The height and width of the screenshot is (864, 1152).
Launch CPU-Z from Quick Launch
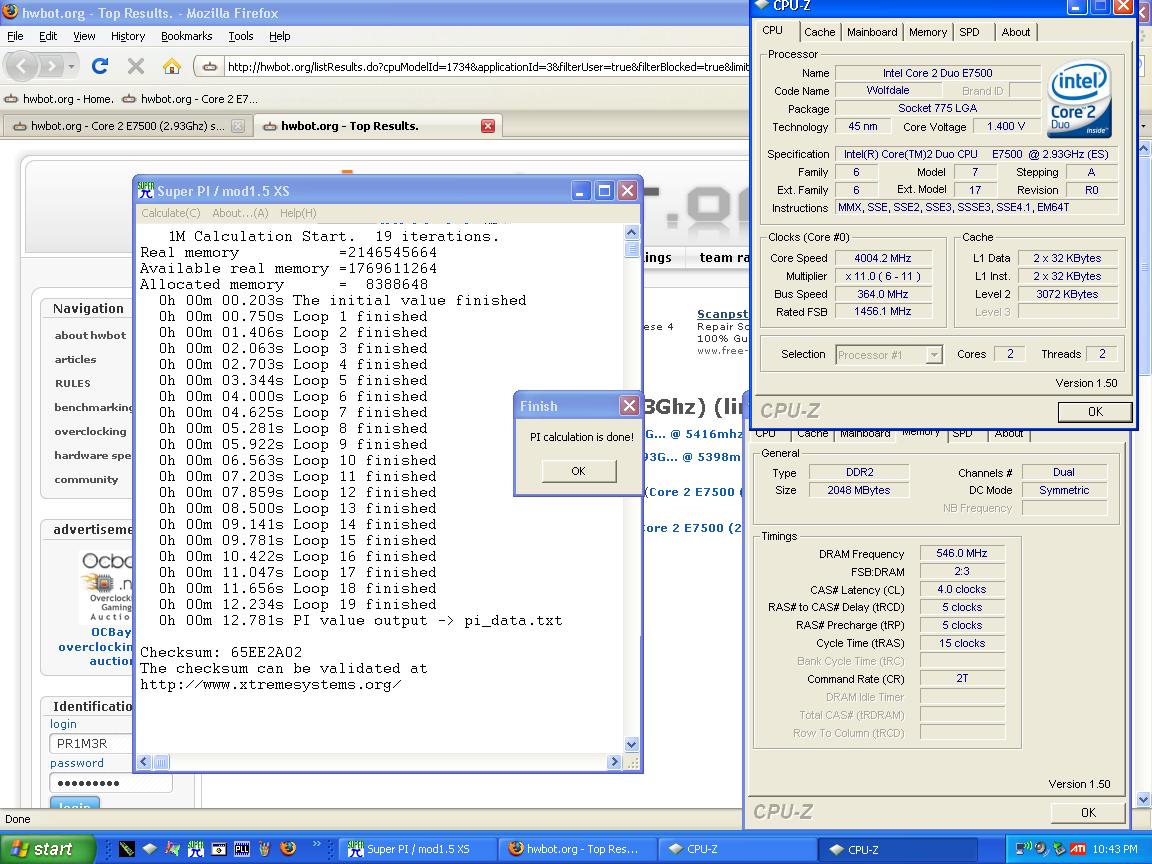[x=150, y=849]
